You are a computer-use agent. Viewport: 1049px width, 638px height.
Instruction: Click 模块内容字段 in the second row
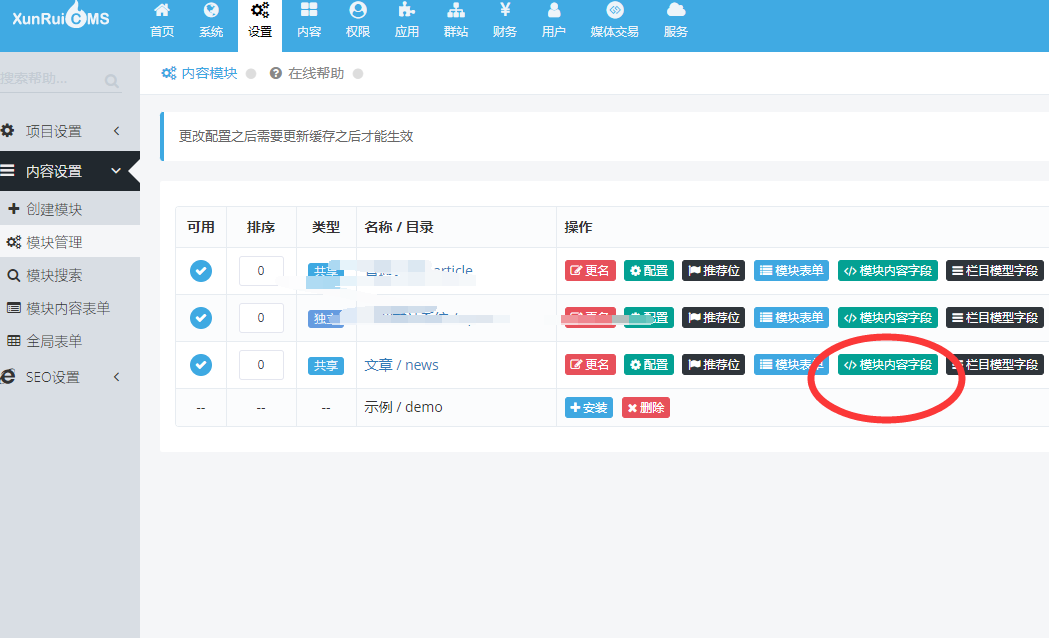tap(888, 318)
